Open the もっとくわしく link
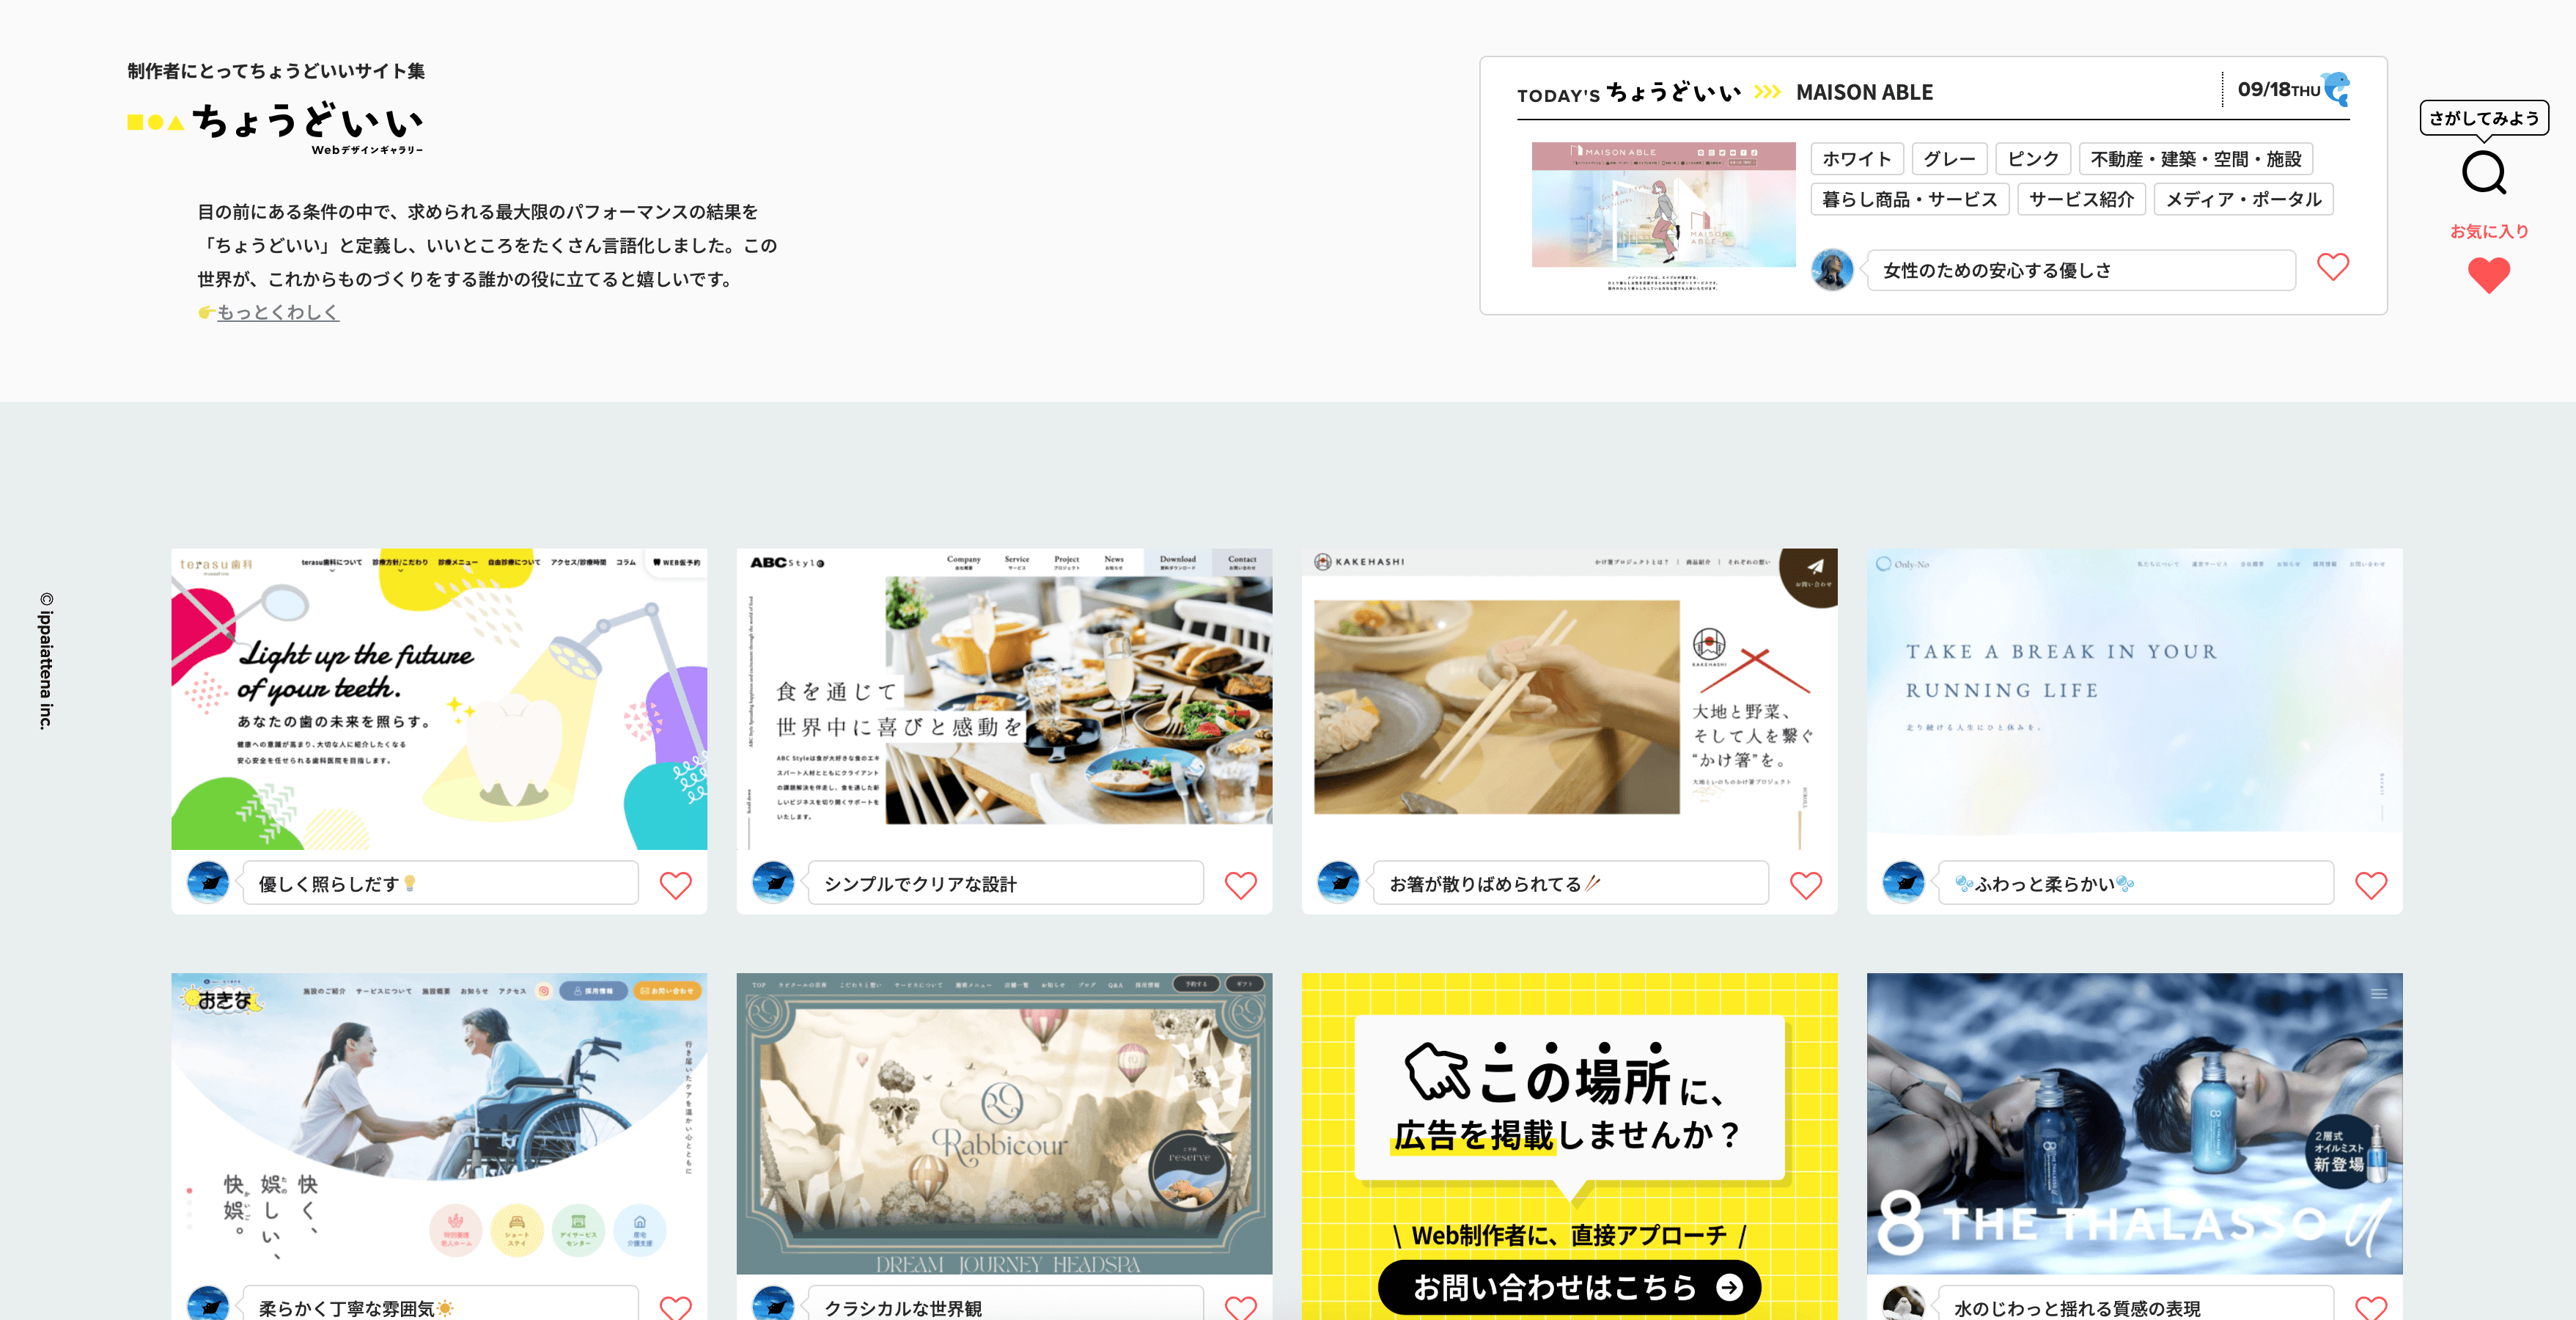 click(x=277, y=312)
